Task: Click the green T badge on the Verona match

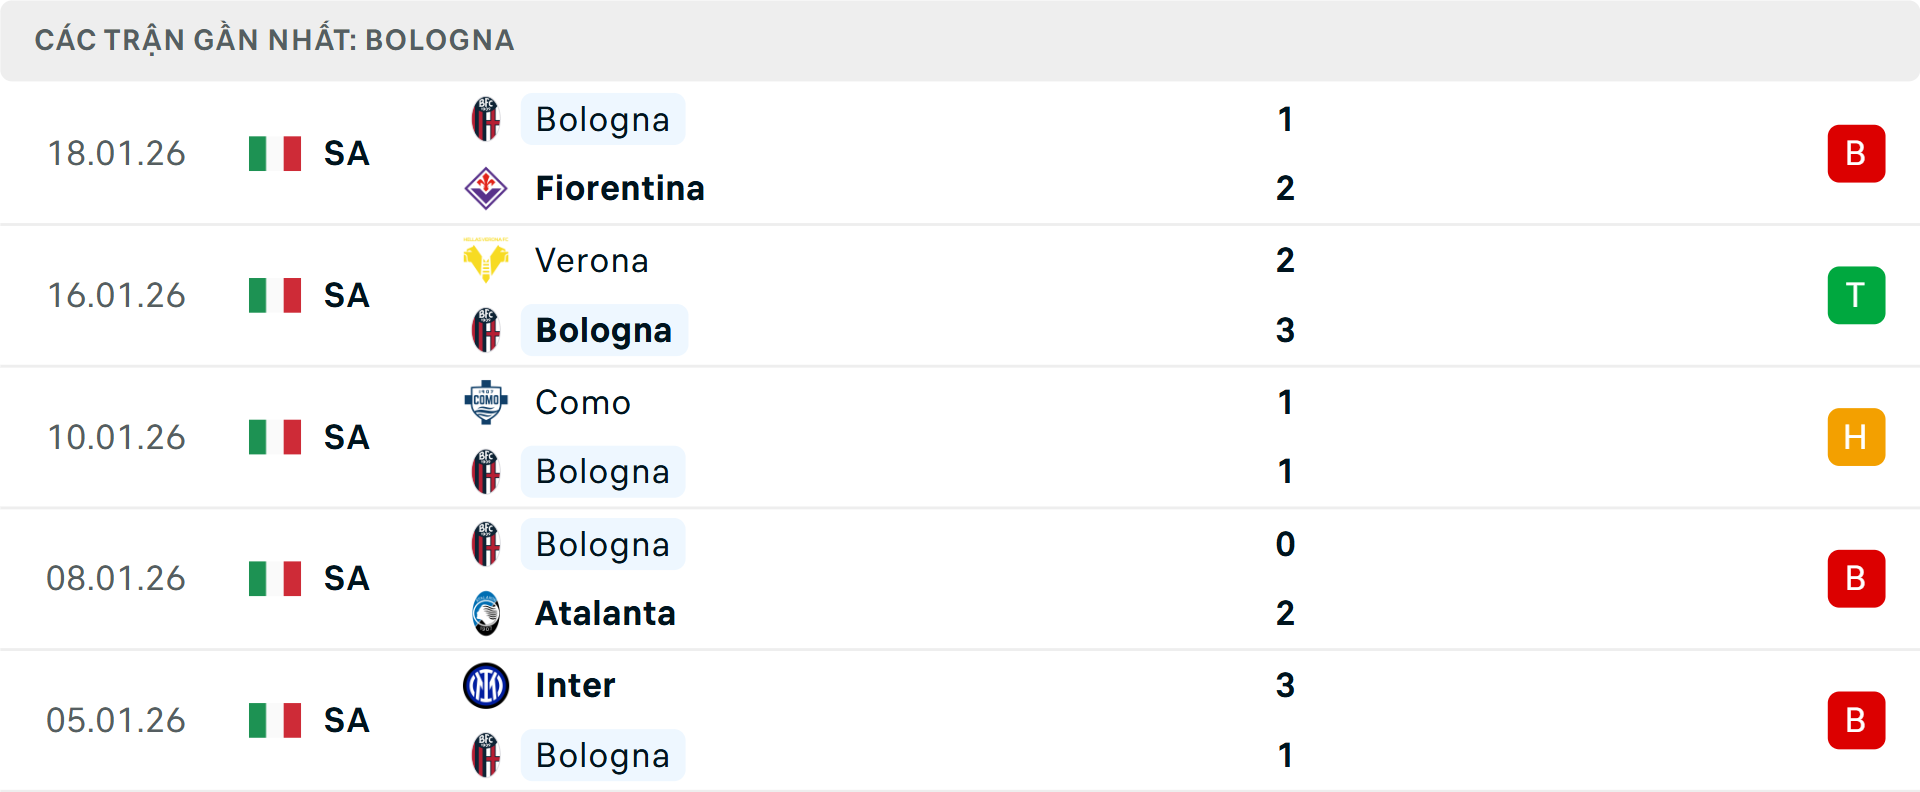Action: coord(1856,295)
